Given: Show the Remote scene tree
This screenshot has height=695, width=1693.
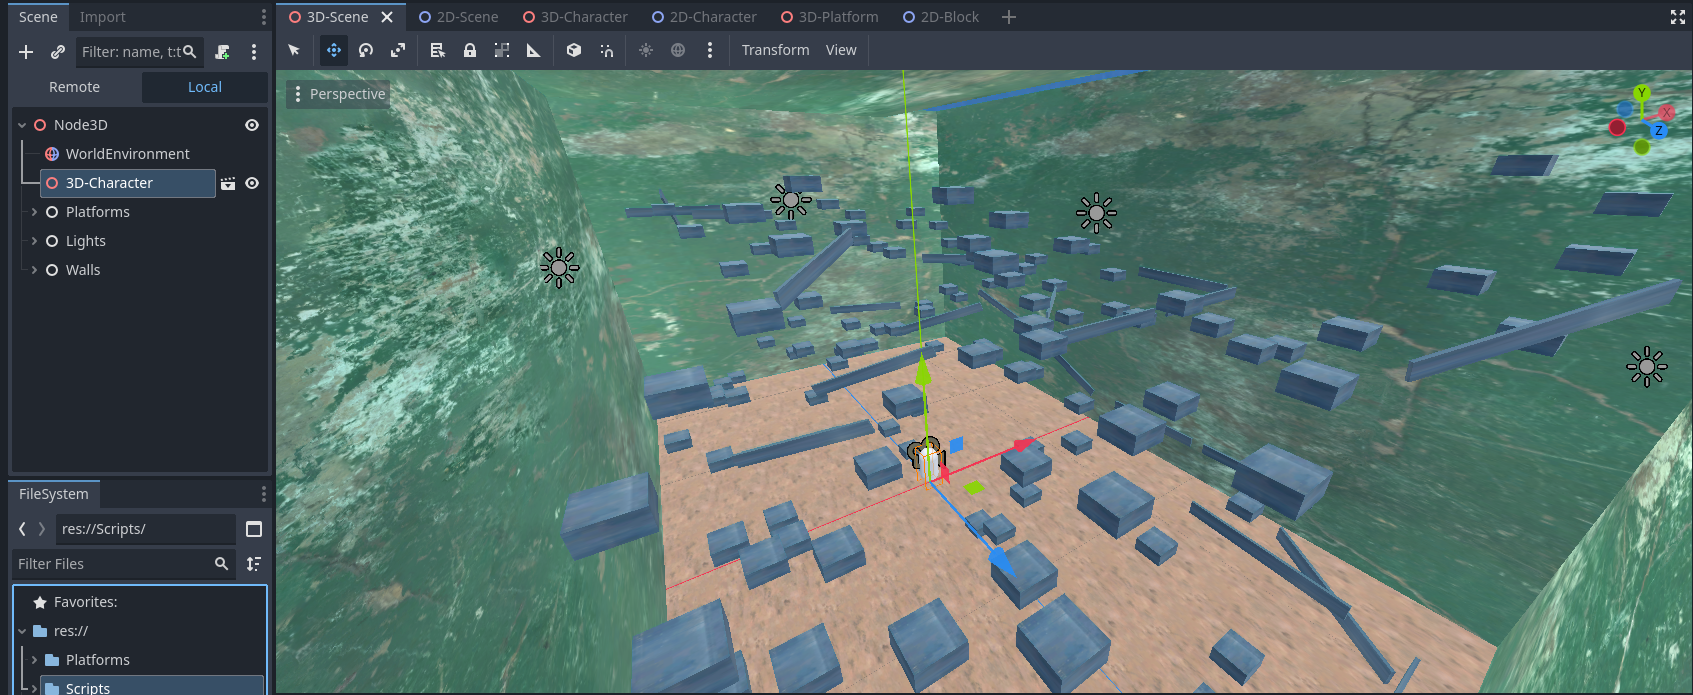Looking at the screenshot, I should click(75, 87).
